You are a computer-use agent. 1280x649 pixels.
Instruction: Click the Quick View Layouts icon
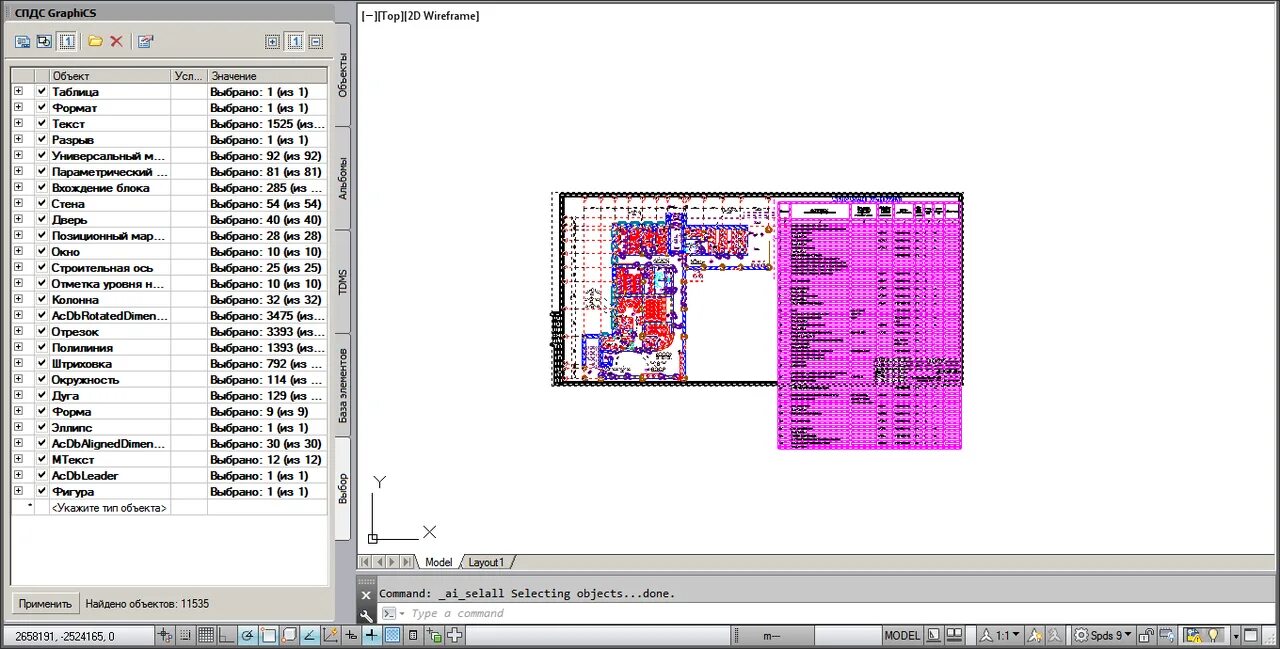934,635
